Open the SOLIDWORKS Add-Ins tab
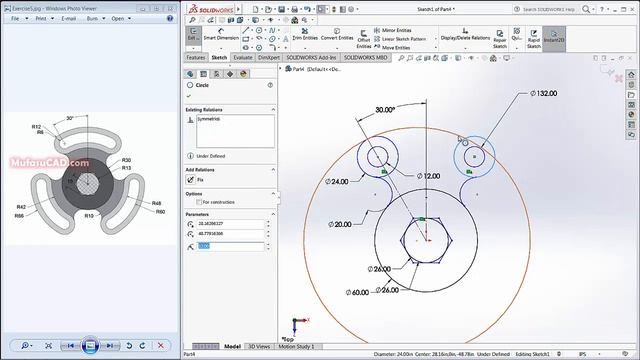640x360 pixels. [x=311, y=58]
